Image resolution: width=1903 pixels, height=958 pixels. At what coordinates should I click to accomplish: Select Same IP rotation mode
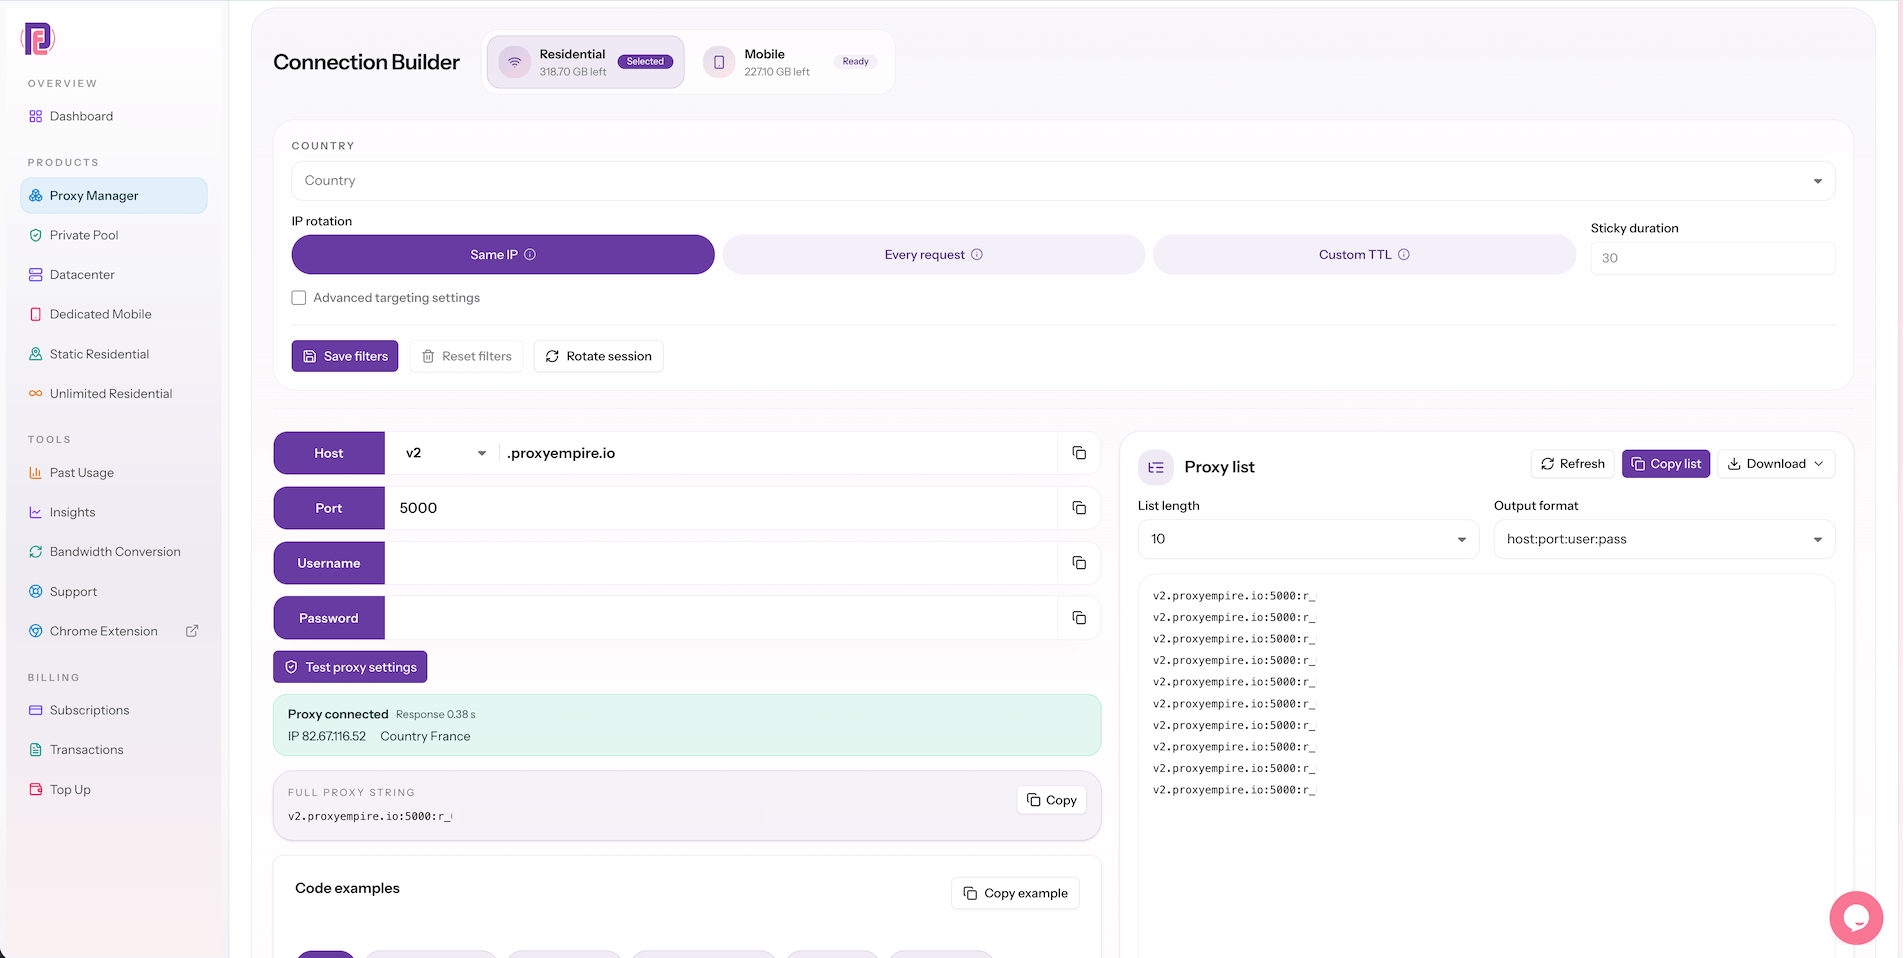coord(503,255)
